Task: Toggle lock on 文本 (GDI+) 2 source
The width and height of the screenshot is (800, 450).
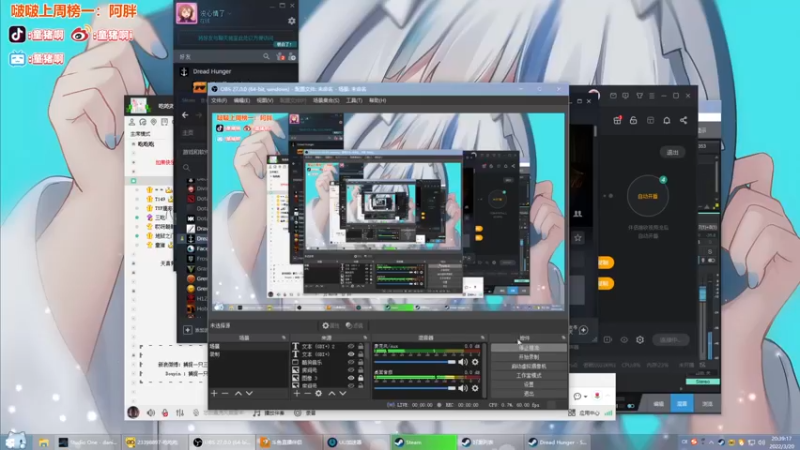Action: click(x=361, y=346)
